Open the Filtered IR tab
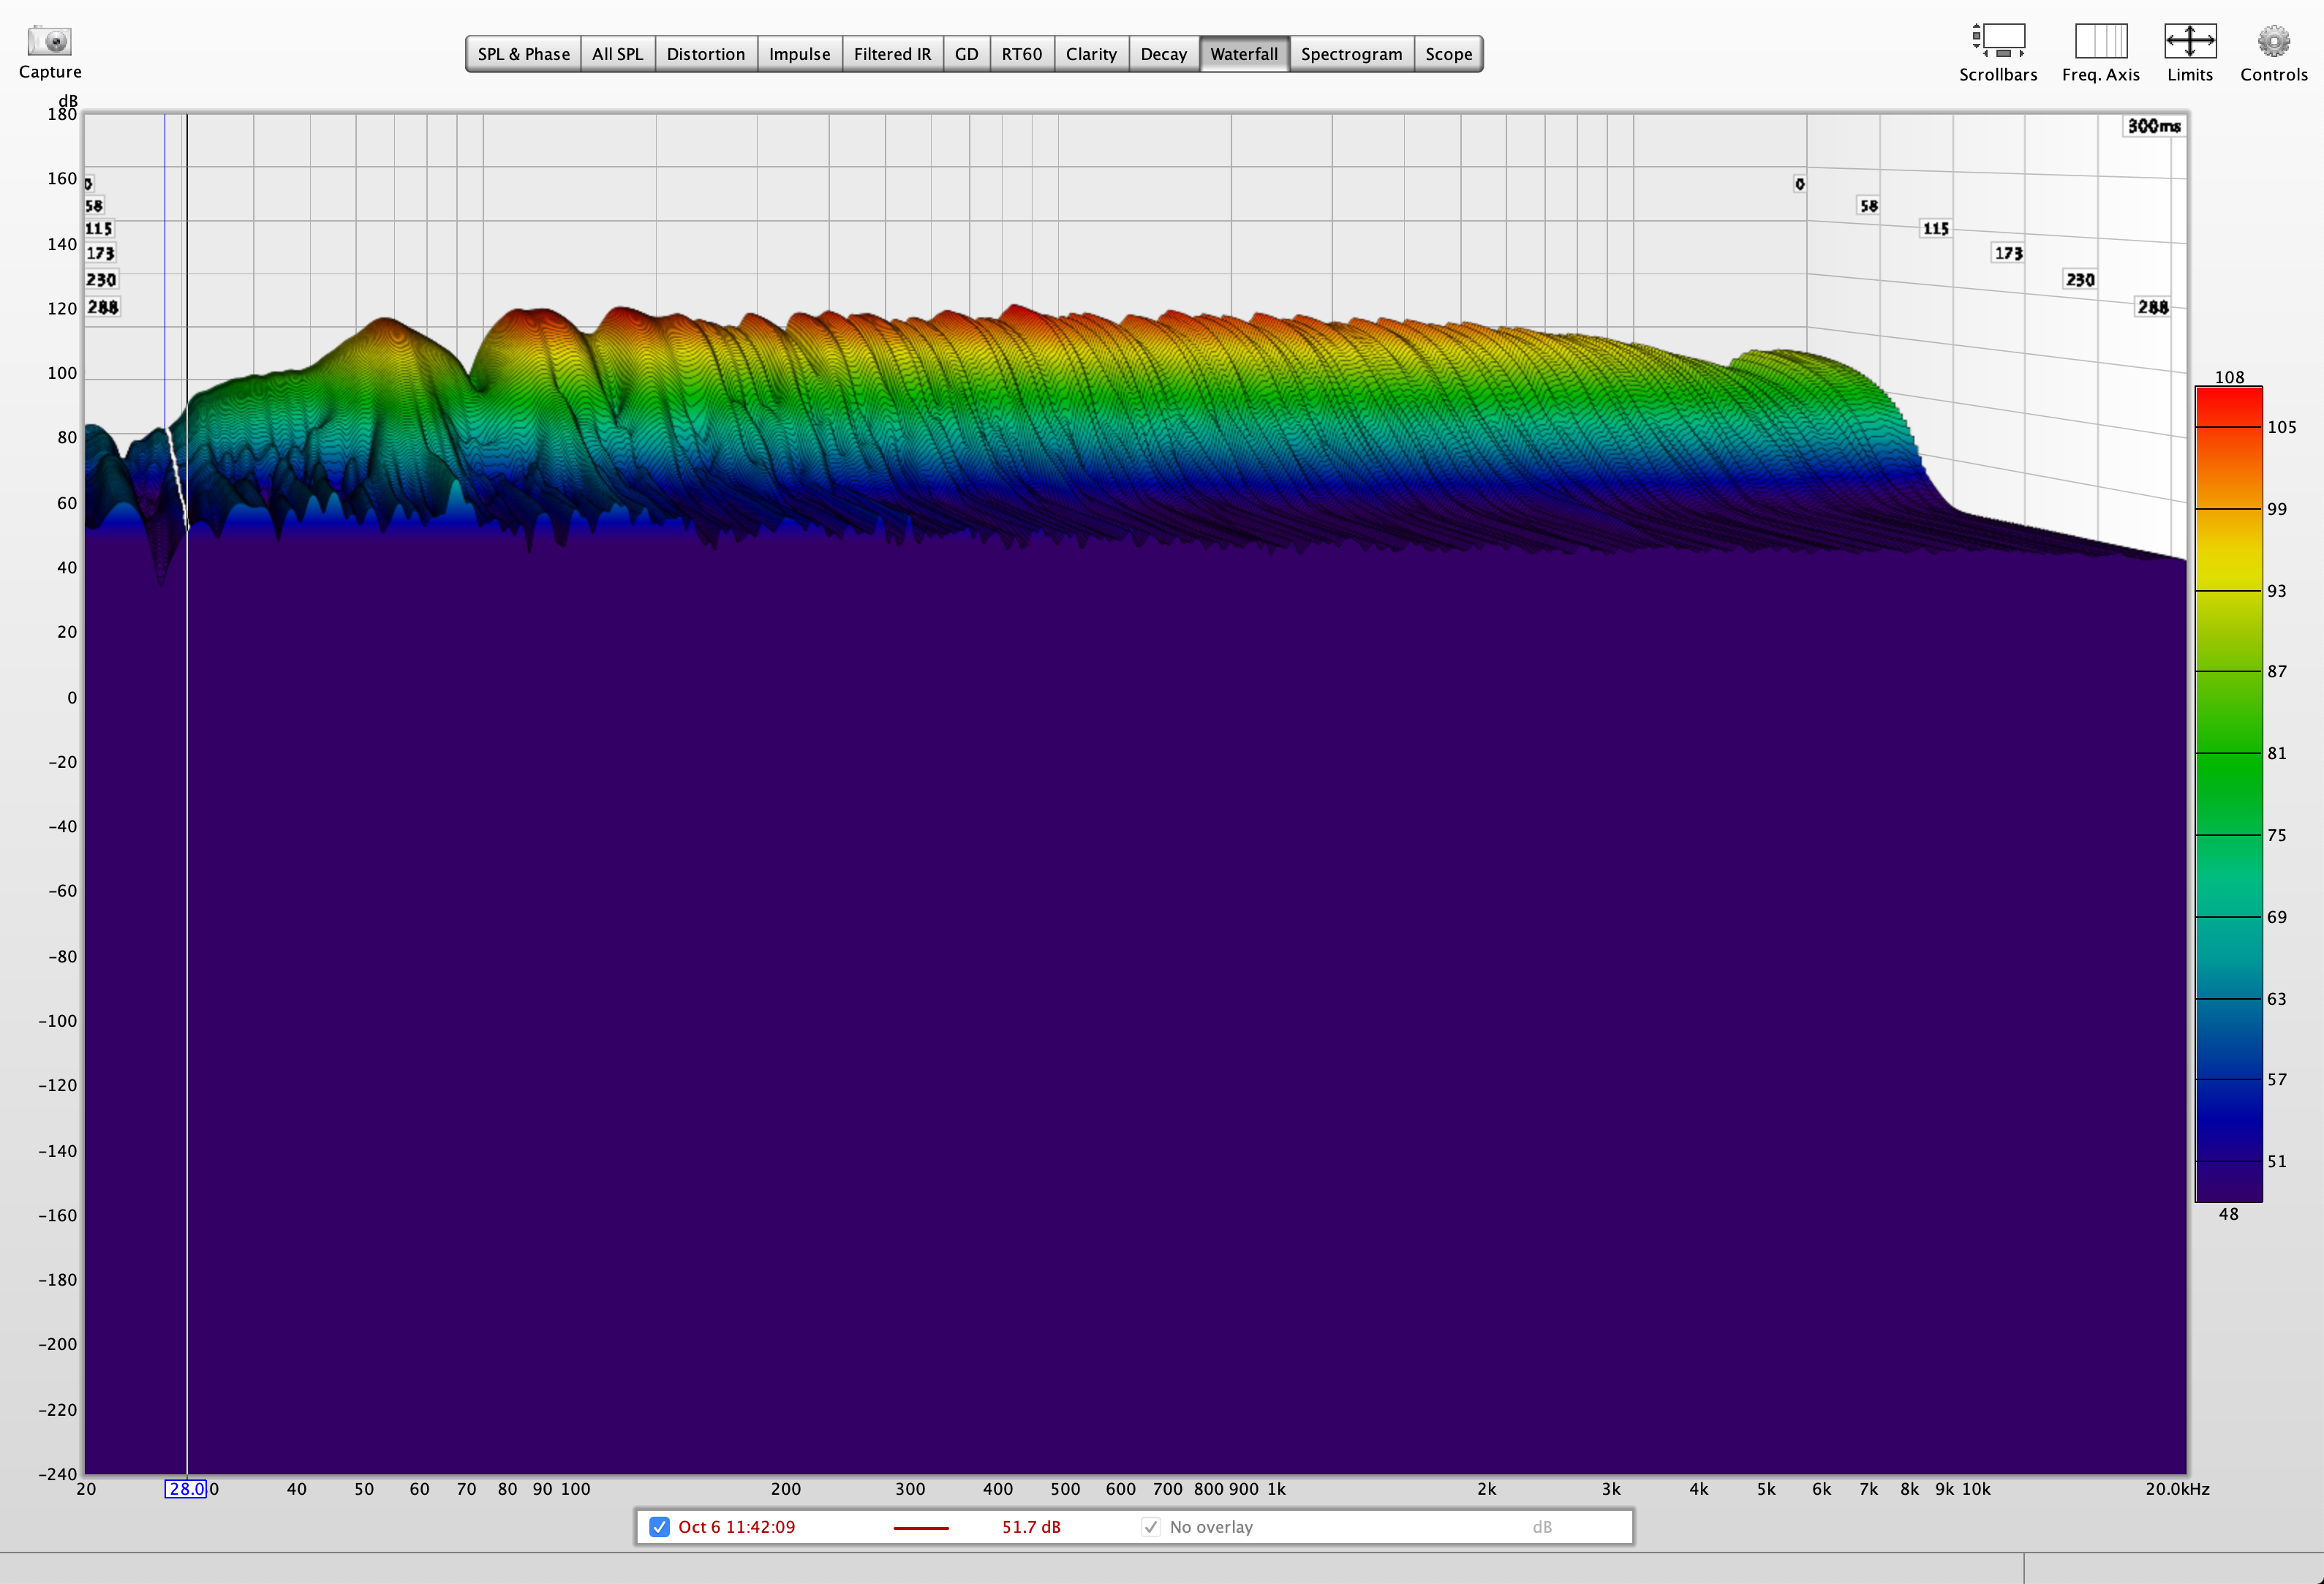 click(x=892, y=54)
